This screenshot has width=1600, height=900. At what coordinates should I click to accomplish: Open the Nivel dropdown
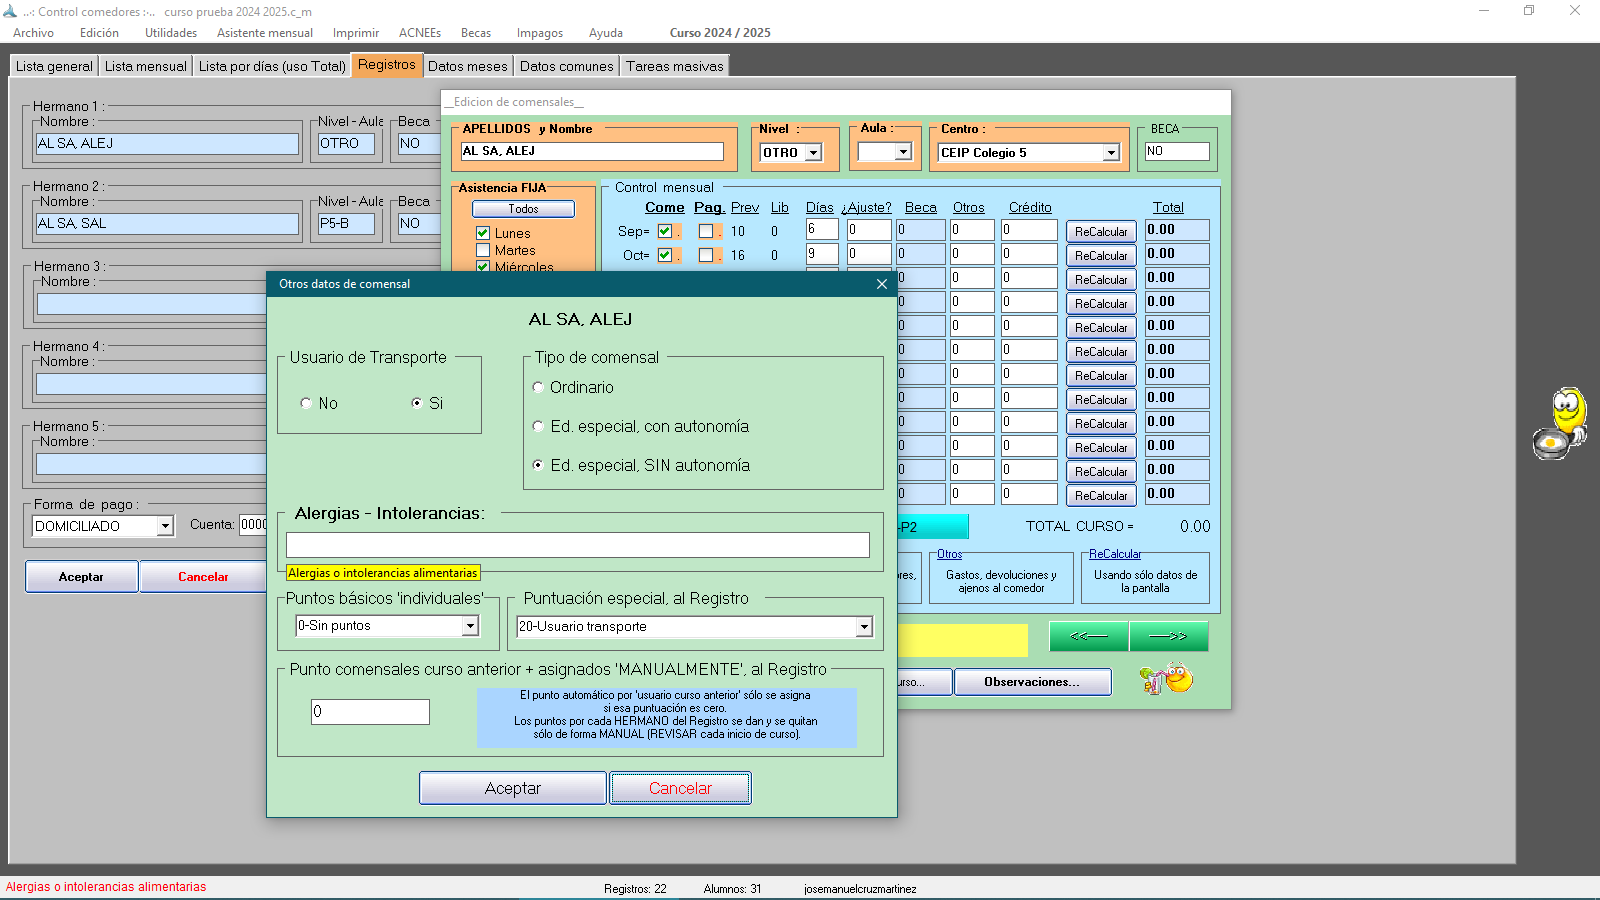(814, 153)
